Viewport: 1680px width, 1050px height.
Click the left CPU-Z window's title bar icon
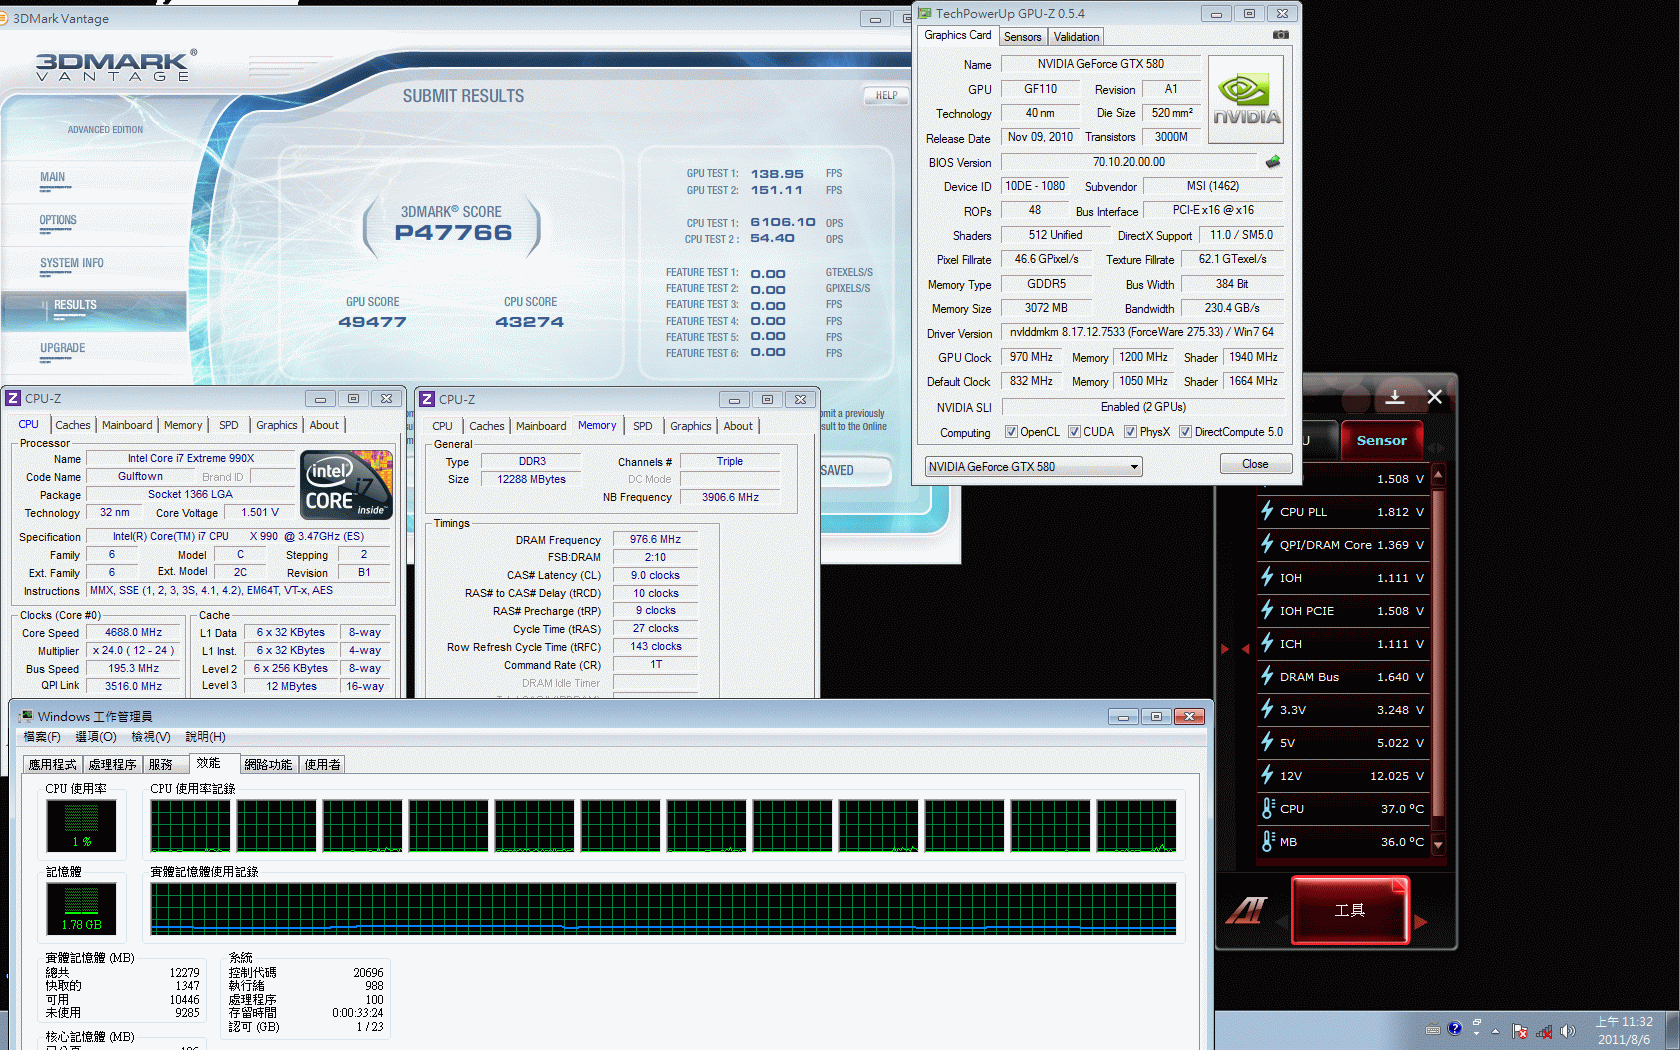(x=13, y=398)
